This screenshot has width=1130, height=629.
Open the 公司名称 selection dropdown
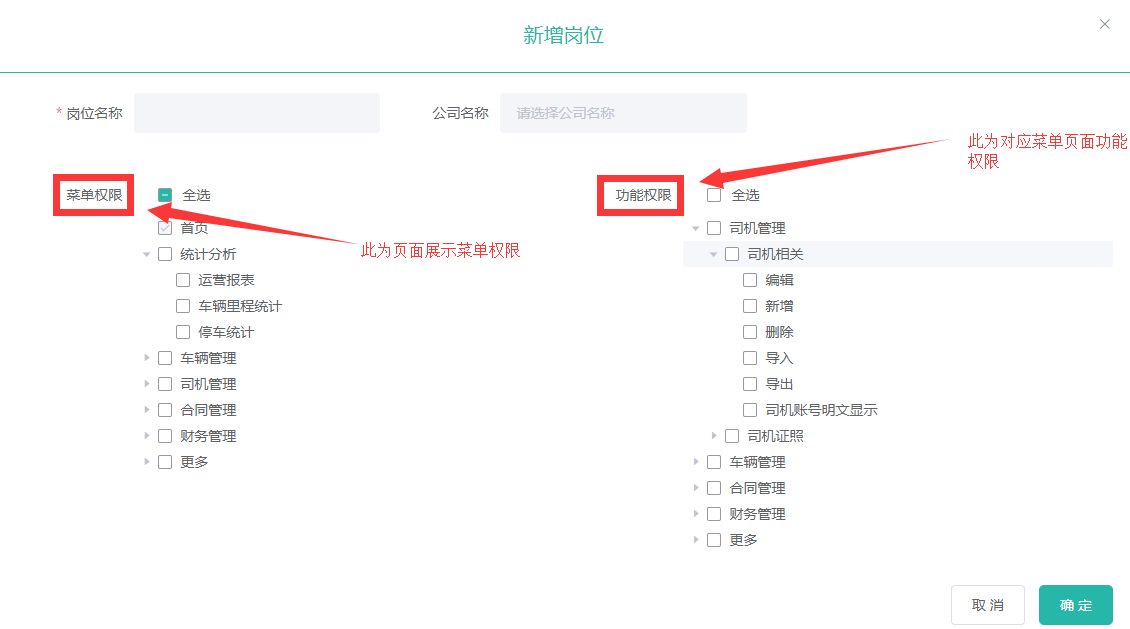(x=623, y=113)
